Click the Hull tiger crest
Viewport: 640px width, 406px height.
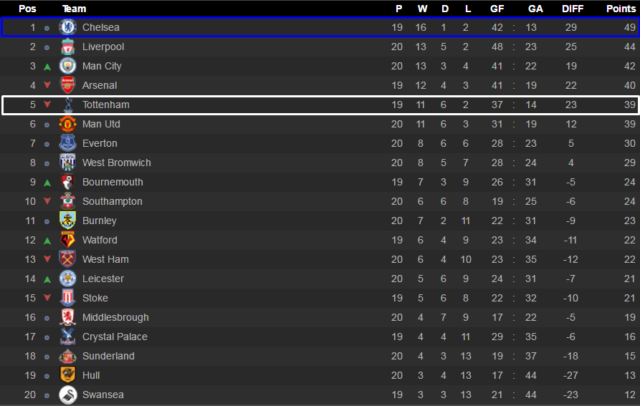68,375
